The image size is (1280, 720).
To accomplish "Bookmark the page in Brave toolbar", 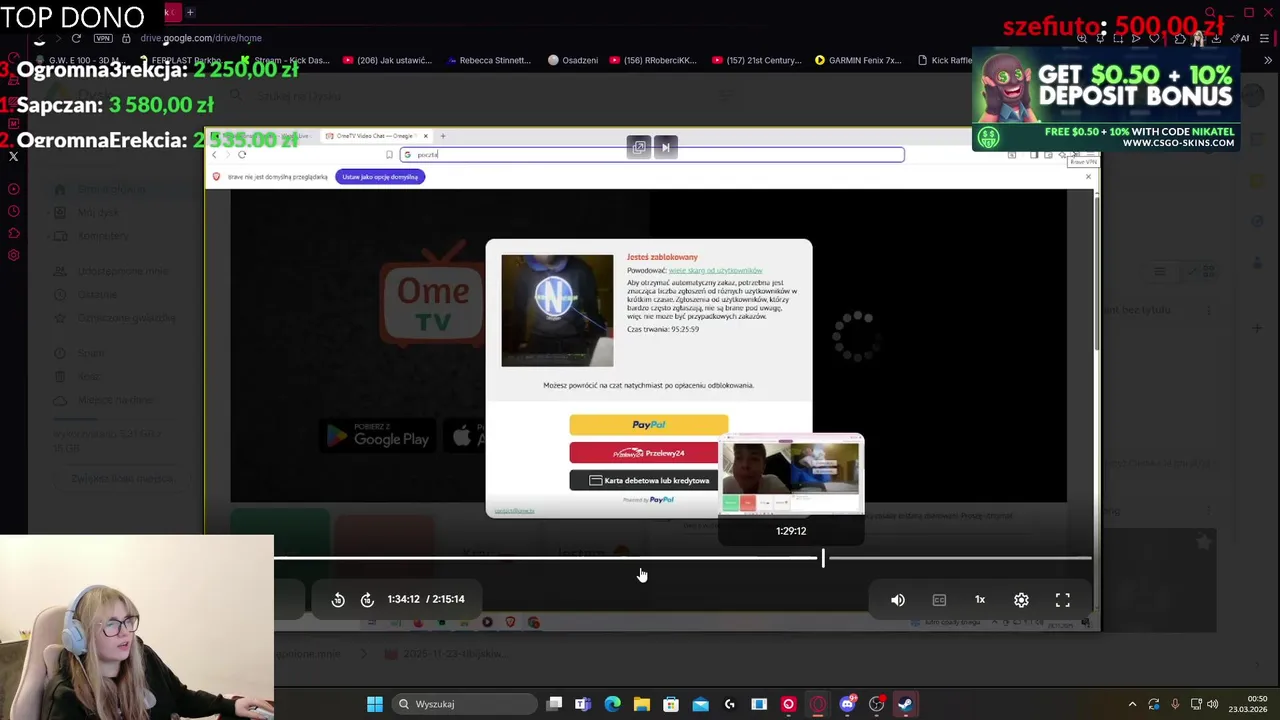I will (389, 154).
